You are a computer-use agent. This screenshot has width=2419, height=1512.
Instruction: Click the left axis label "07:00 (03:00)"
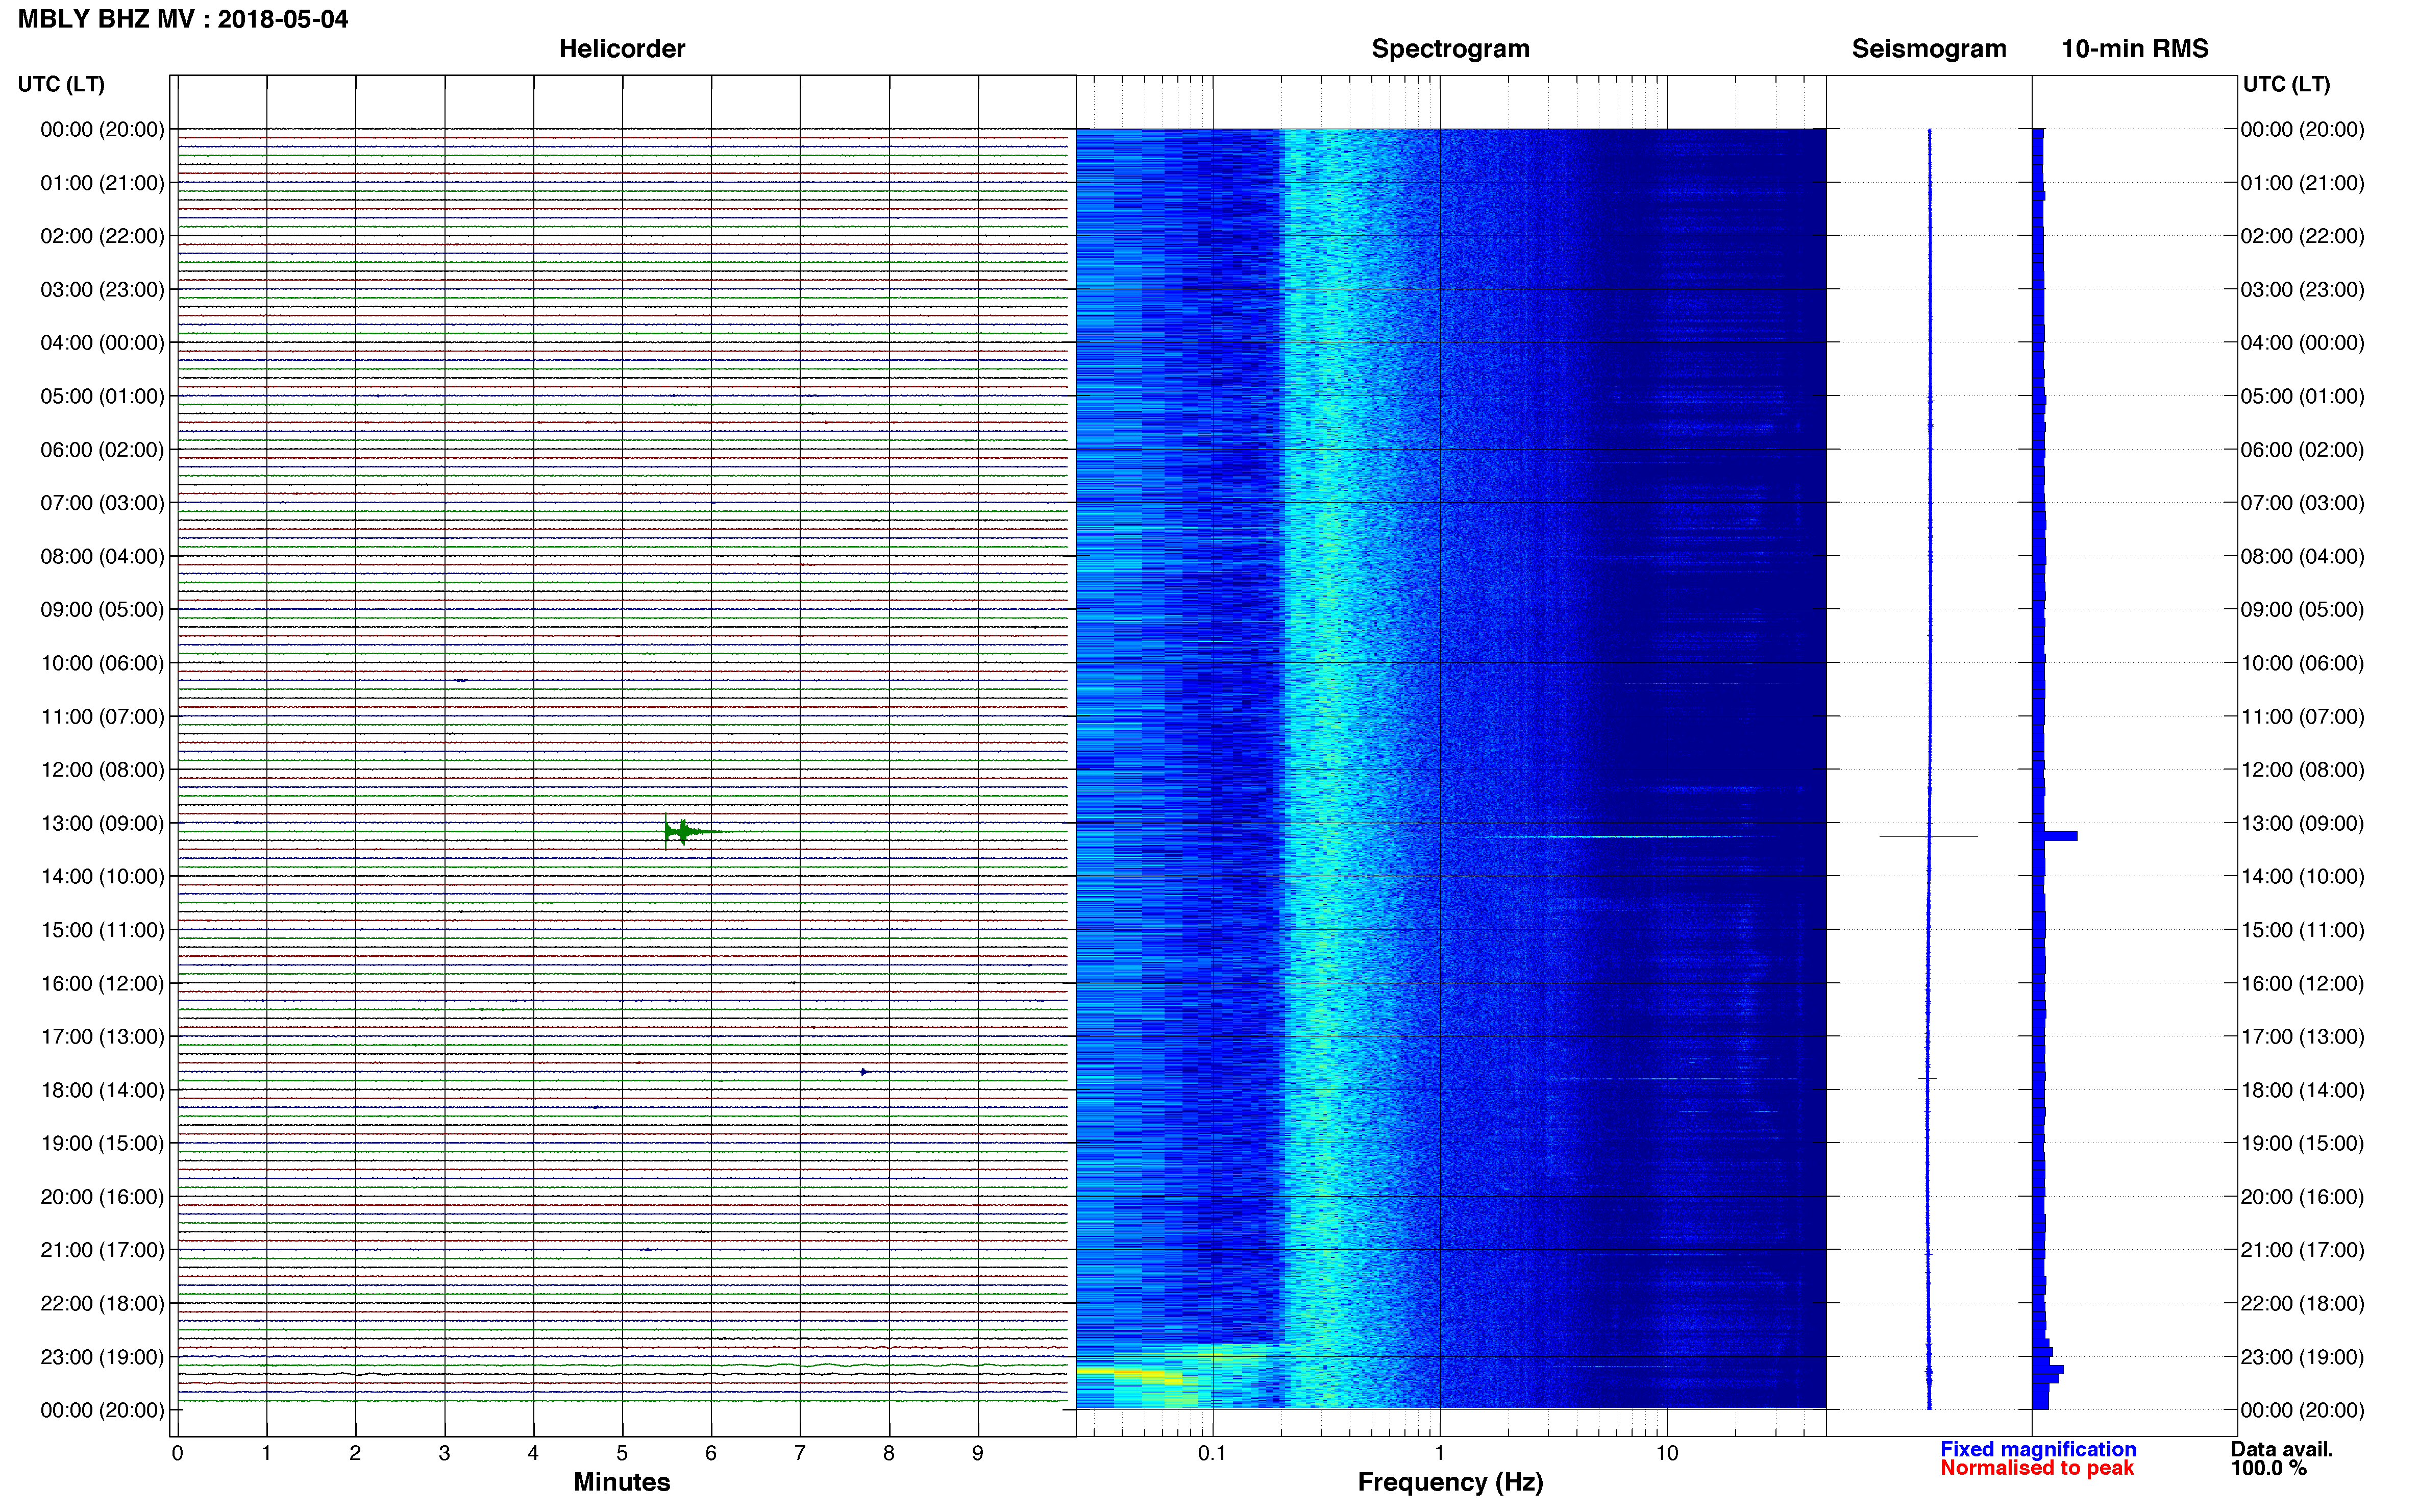[102, 503]
